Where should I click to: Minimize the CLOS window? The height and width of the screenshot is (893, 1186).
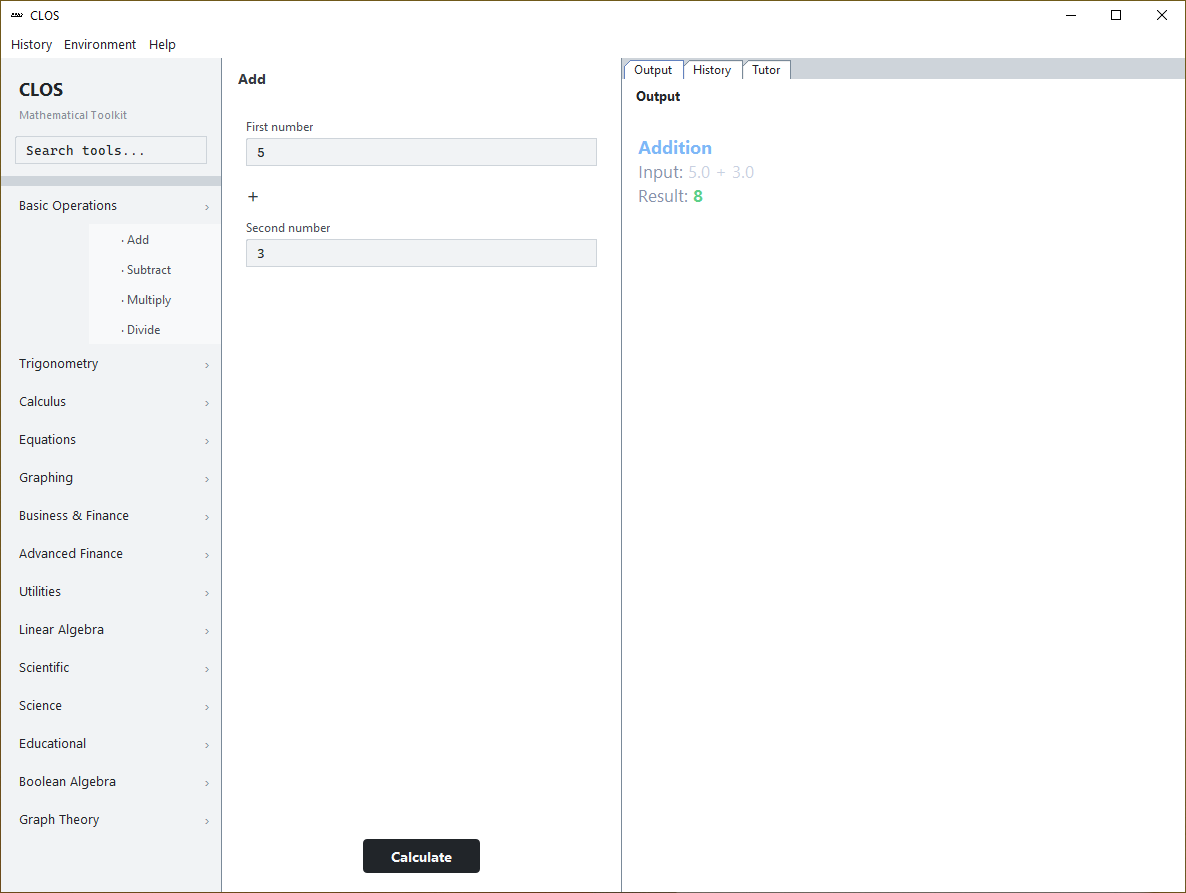tap(1071, 15)
